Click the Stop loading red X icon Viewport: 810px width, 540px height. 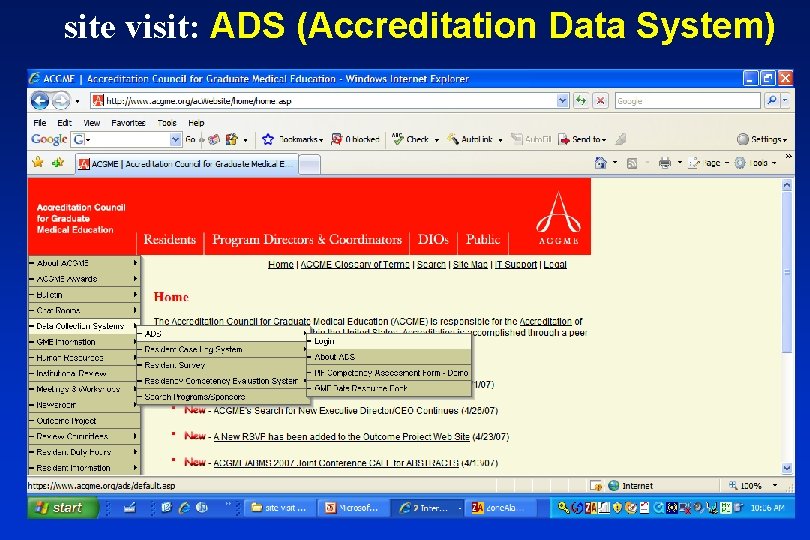[x=600, y=101]
